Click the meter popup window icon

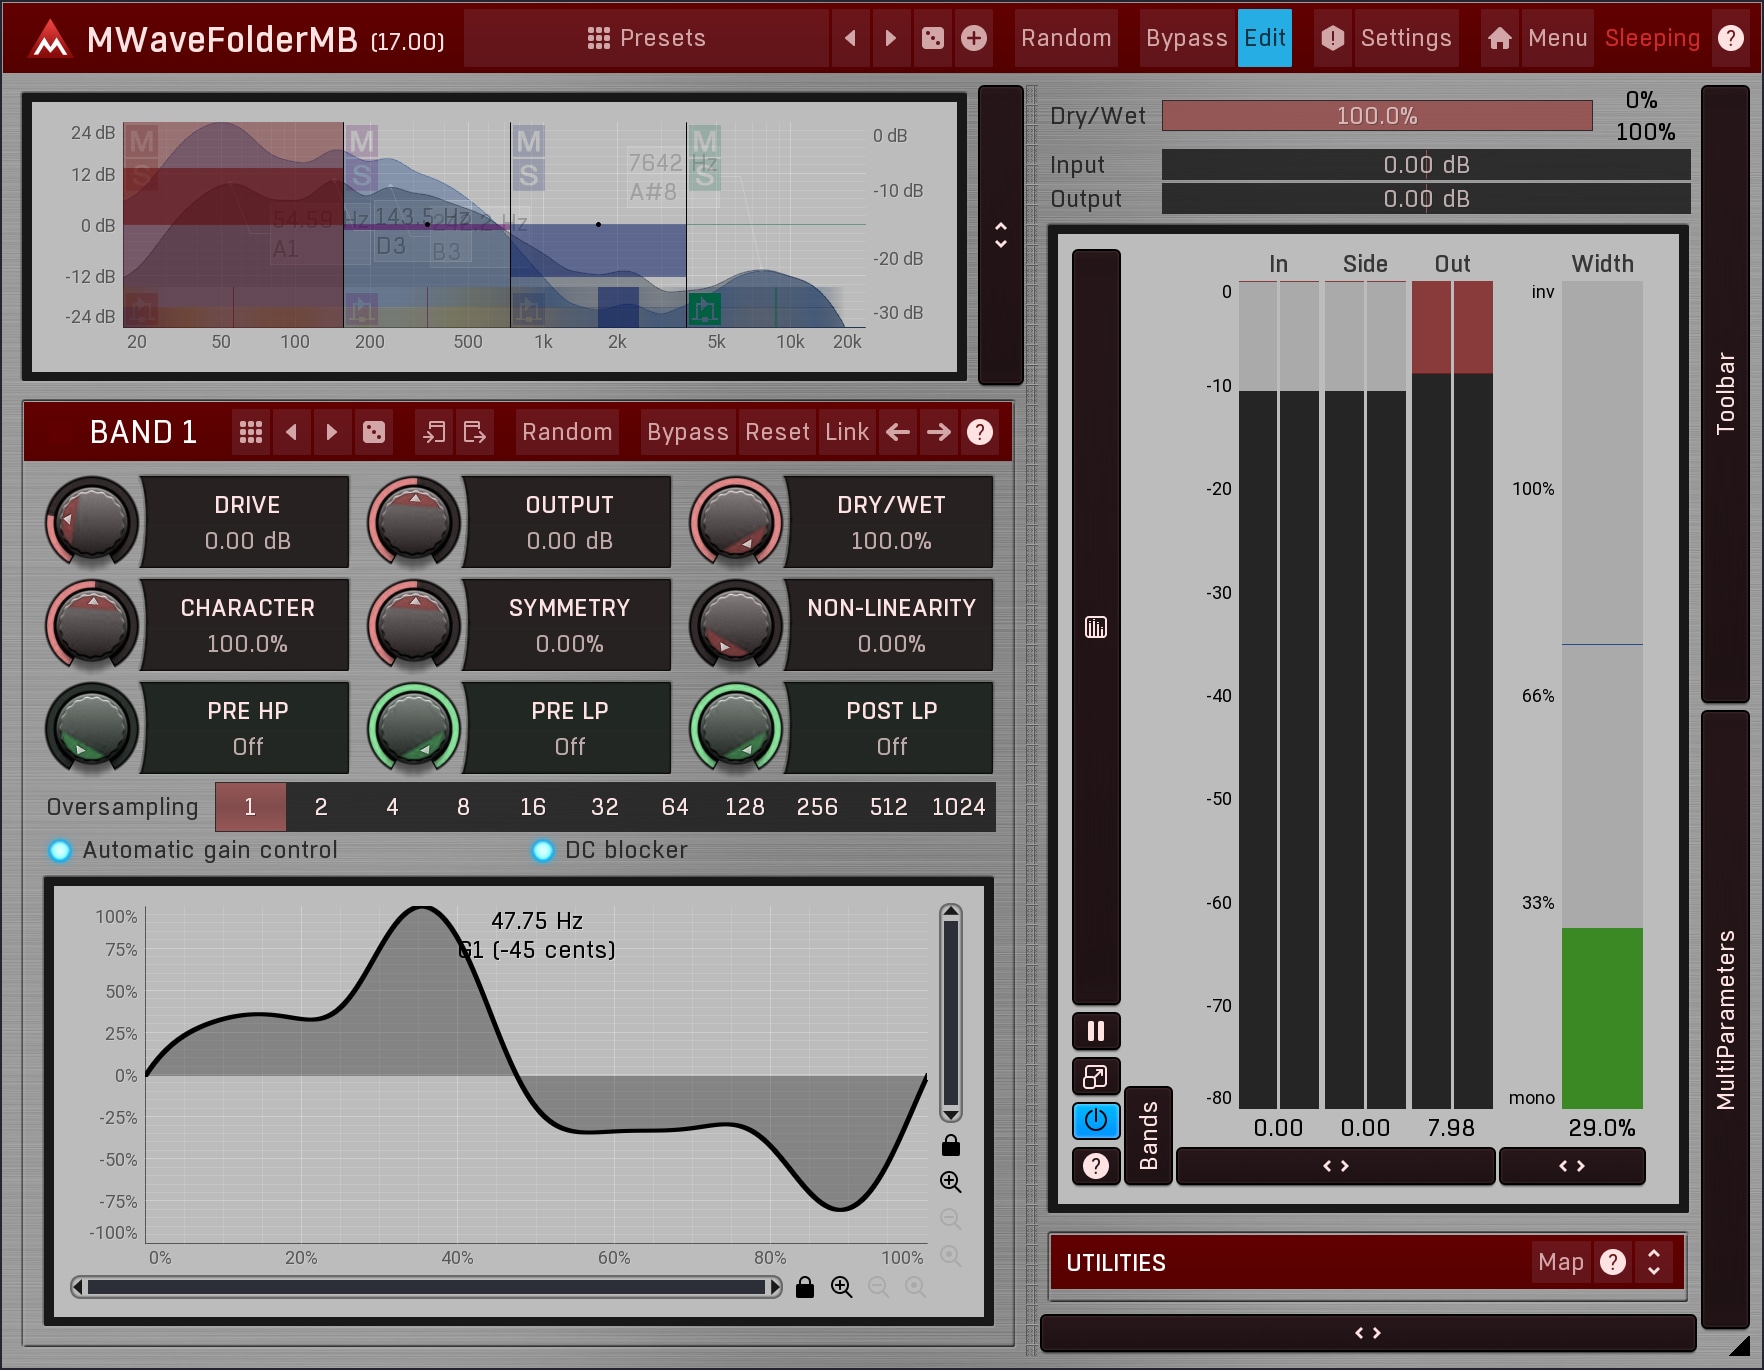click(x=1096, y=1077)
